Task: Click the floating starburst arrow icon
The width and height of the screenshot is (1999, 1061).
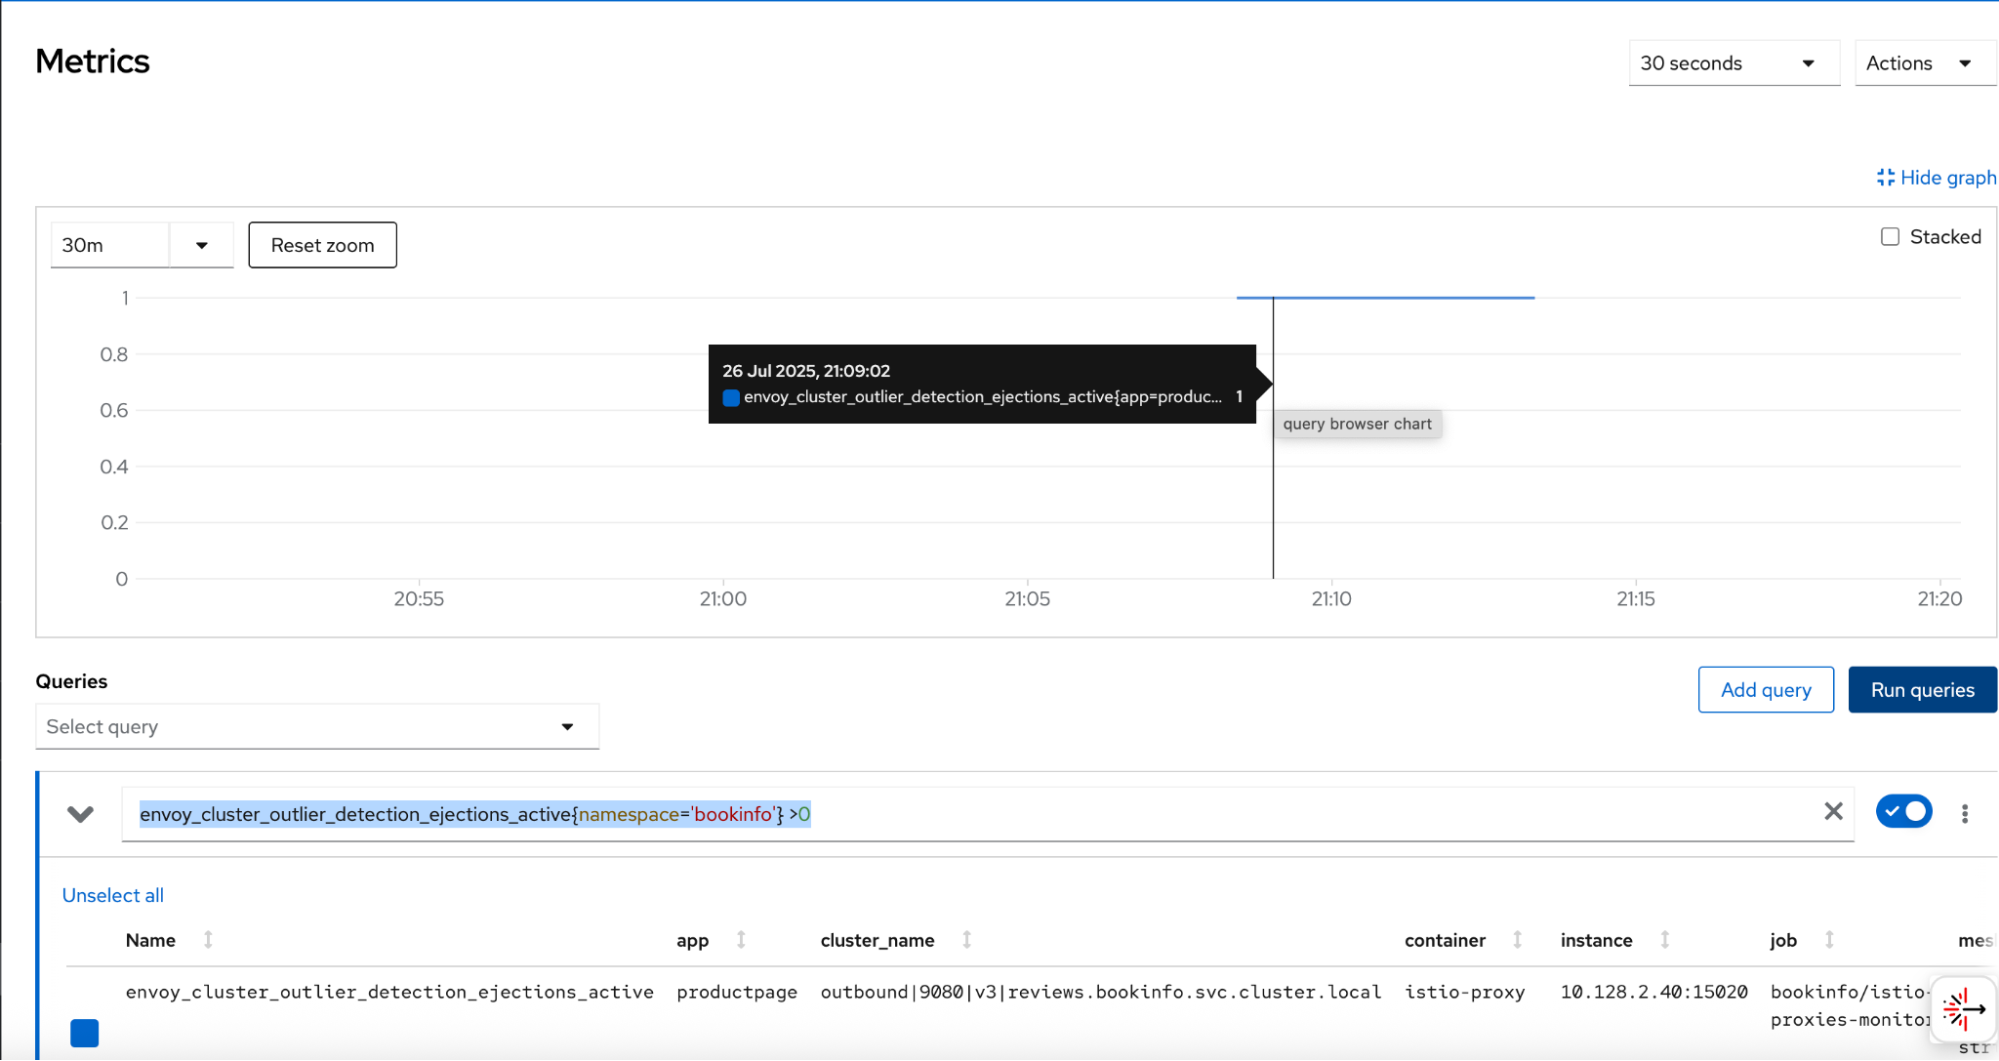Action: [1962, 1009]
